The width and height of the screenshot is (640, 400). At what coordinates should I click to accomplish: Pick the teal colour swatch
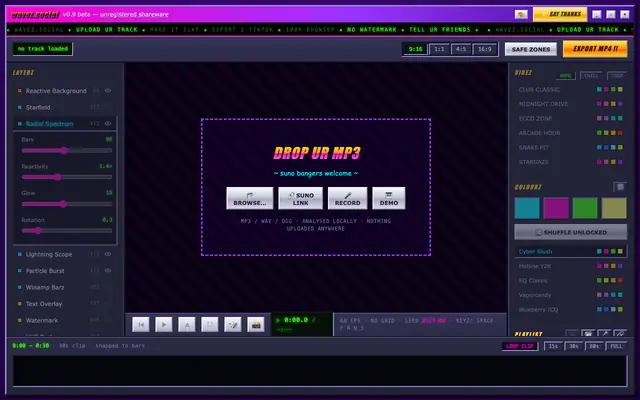click(x=527, y=208)
